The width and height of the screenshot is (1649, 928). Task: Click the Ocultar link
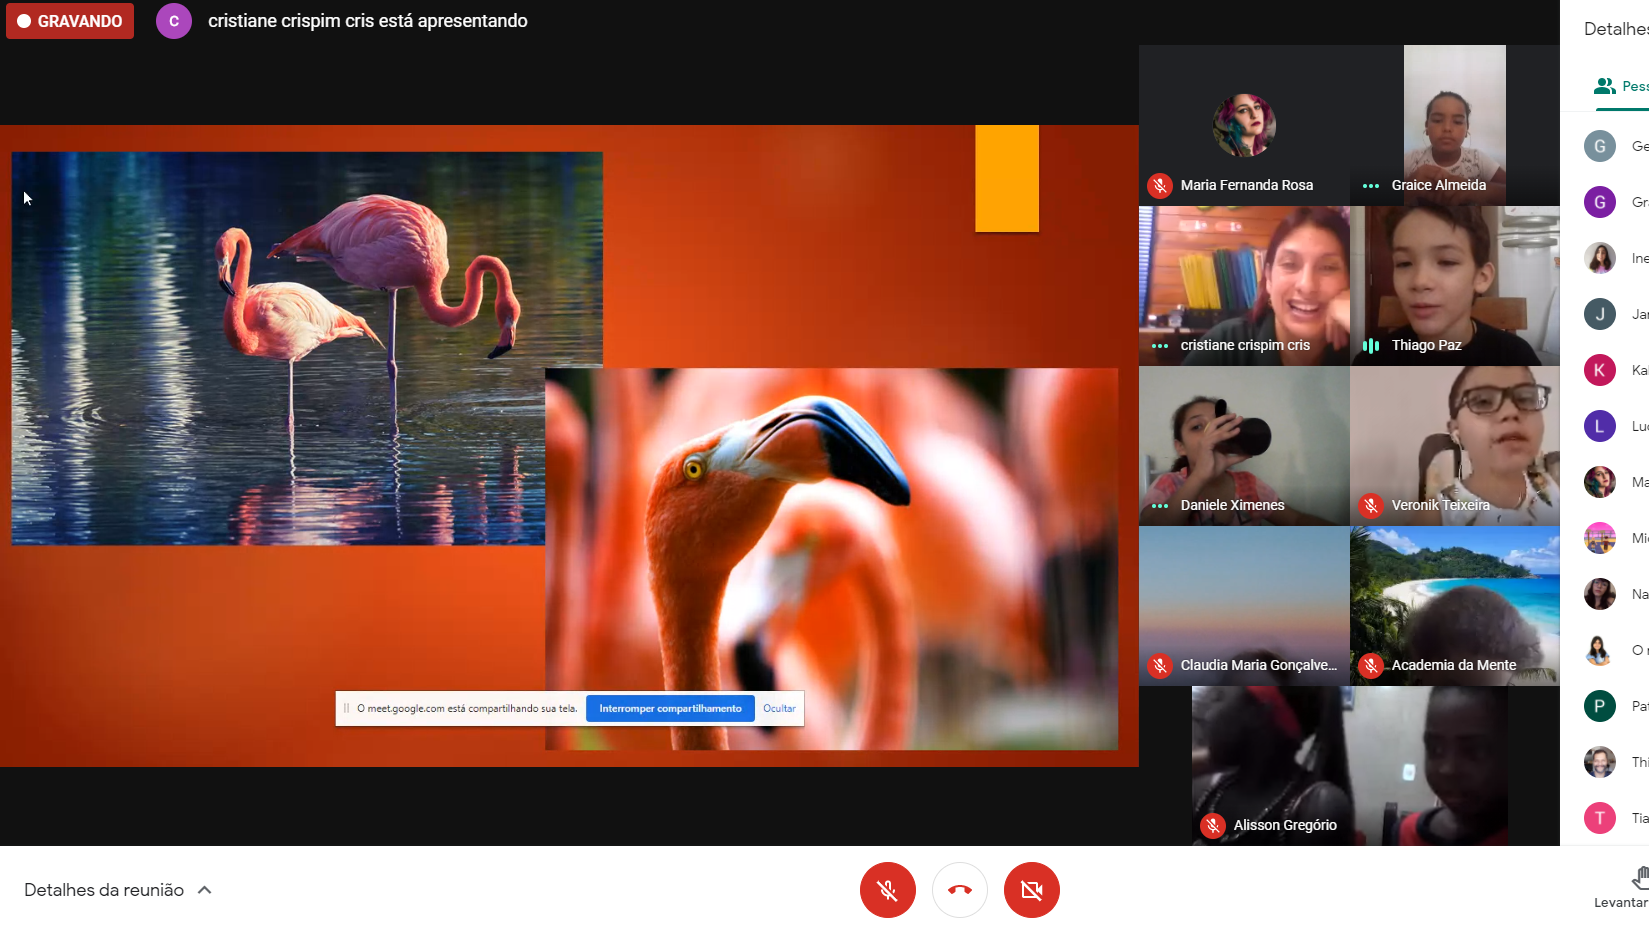[x=779, y=708]
